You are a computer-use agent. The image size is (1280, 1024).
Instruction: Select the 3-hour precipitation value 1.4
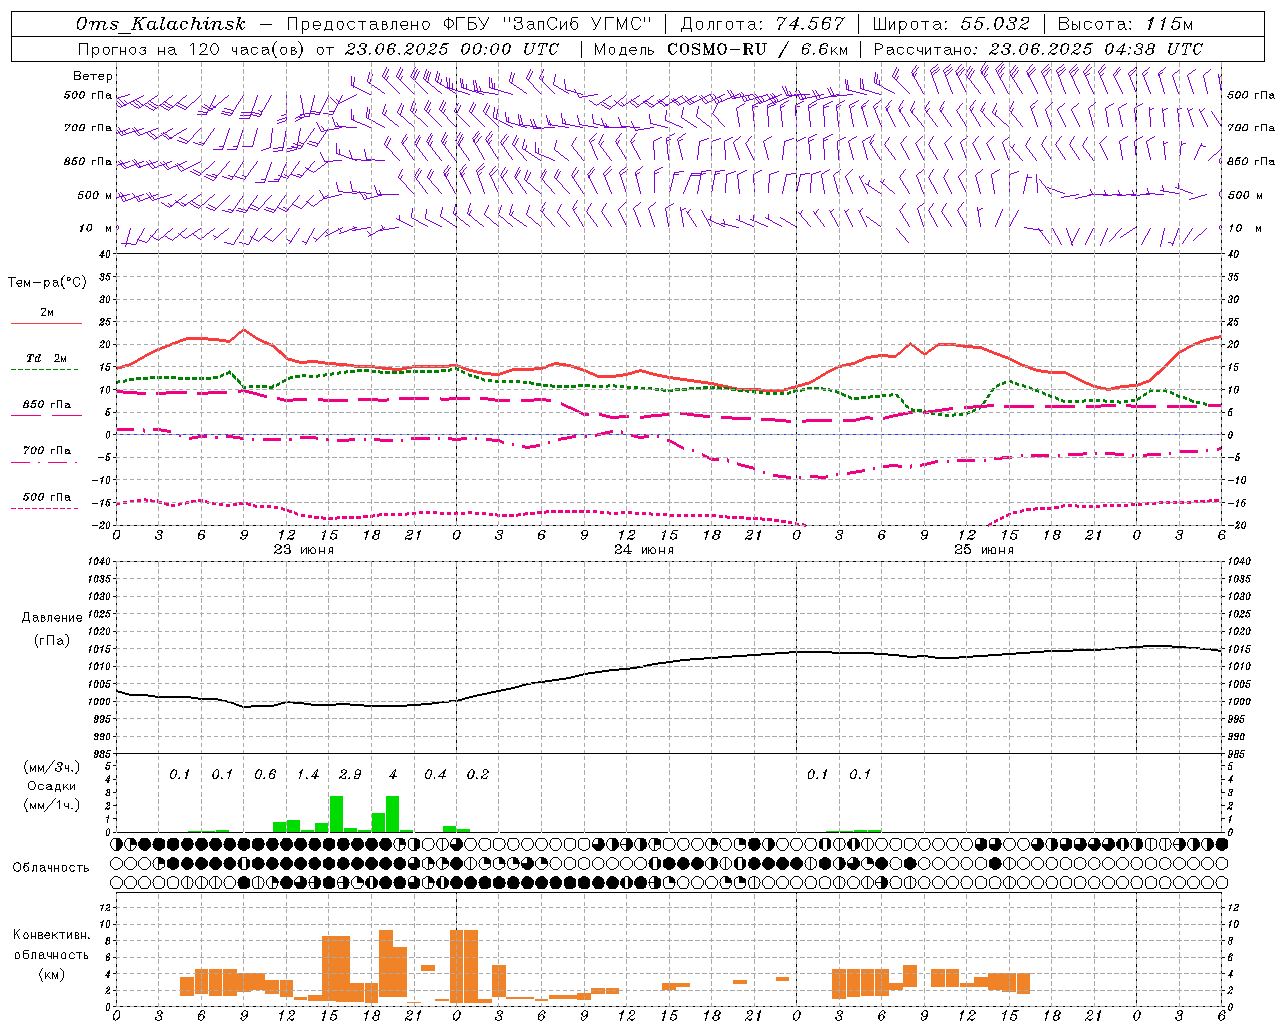coord(308,775)
